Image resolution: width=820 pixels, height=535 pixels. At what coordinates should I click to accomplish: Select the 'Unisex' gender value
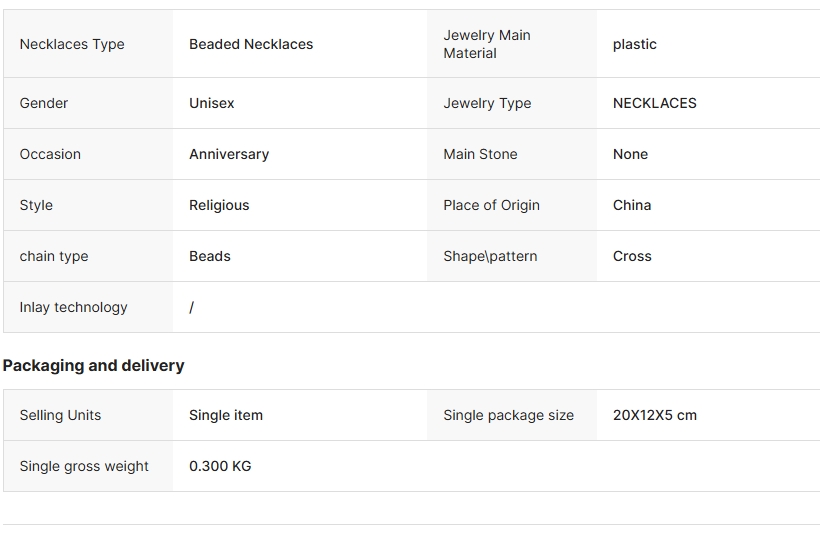[x=212, y=103]
